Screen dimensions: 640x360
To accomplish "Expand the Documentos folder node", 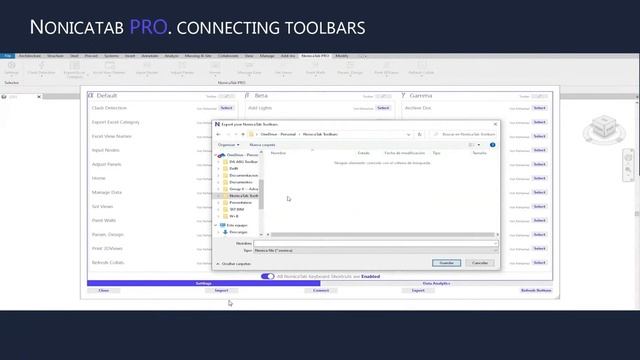I will coord(219,182).
